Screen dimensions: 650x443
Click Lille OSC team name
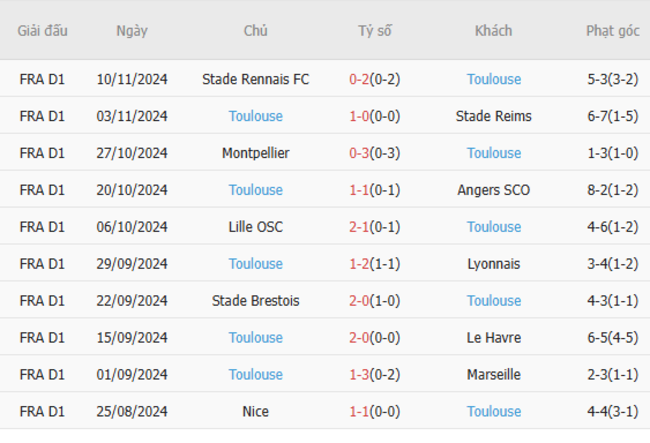point(255,227)
